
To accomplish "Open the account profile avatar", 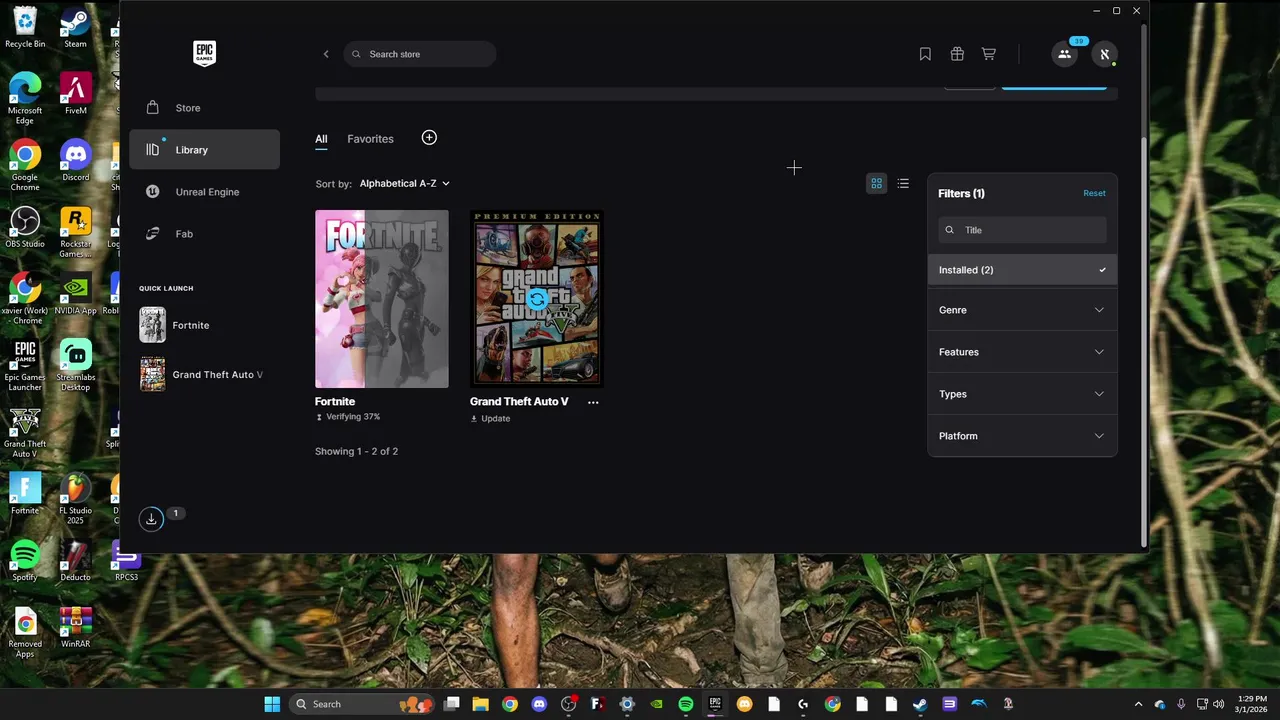I will pos(1104,54).
